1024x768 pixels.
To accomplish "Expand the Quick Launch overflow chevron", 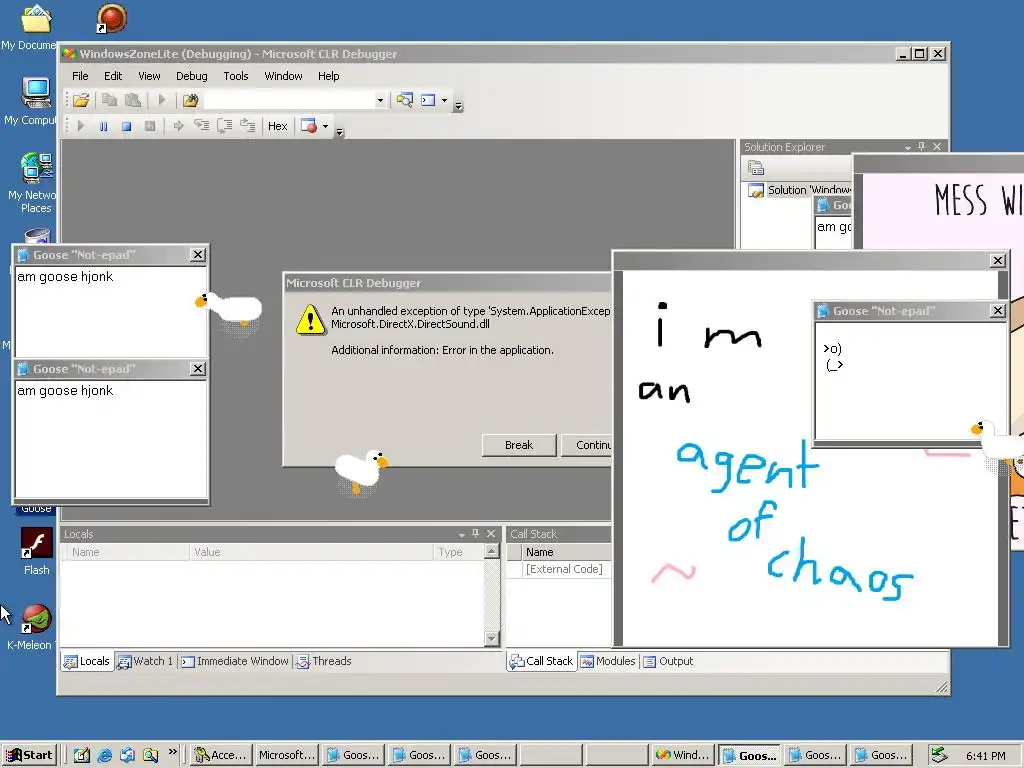I will [172, 752].
